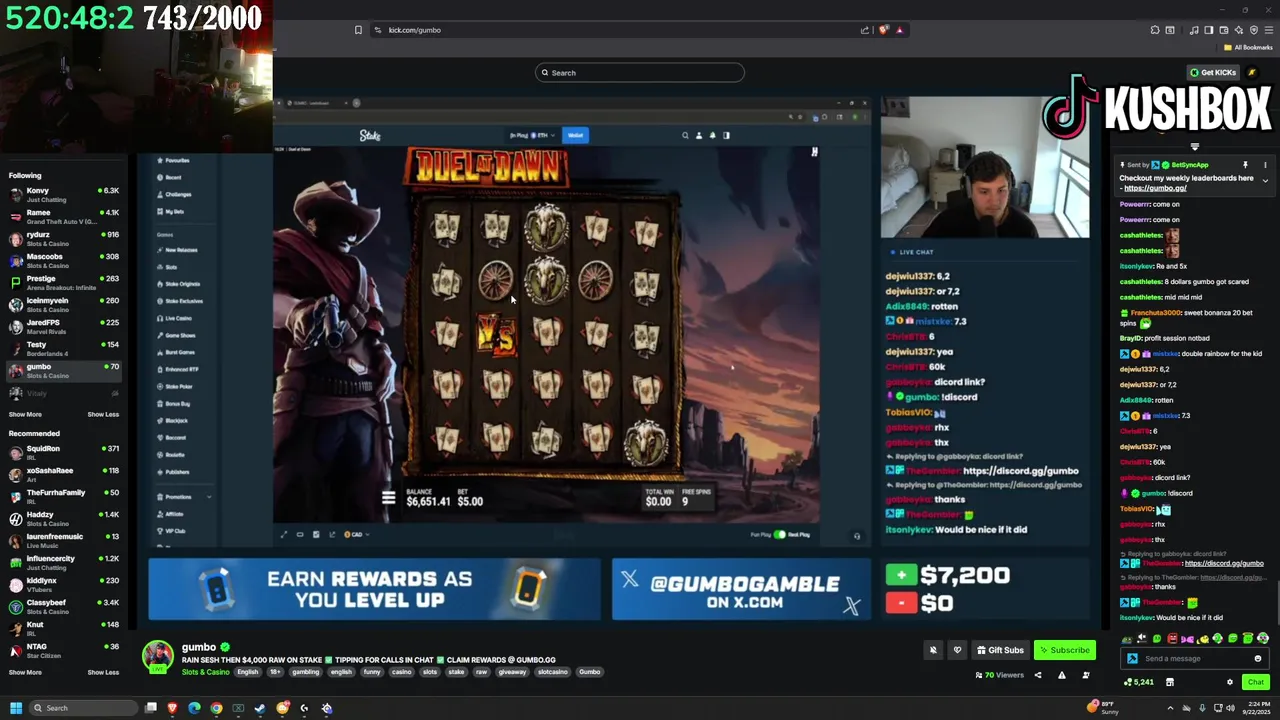
Task: Open Leo AI sparkle icon
Action: tap(1239, 30)
